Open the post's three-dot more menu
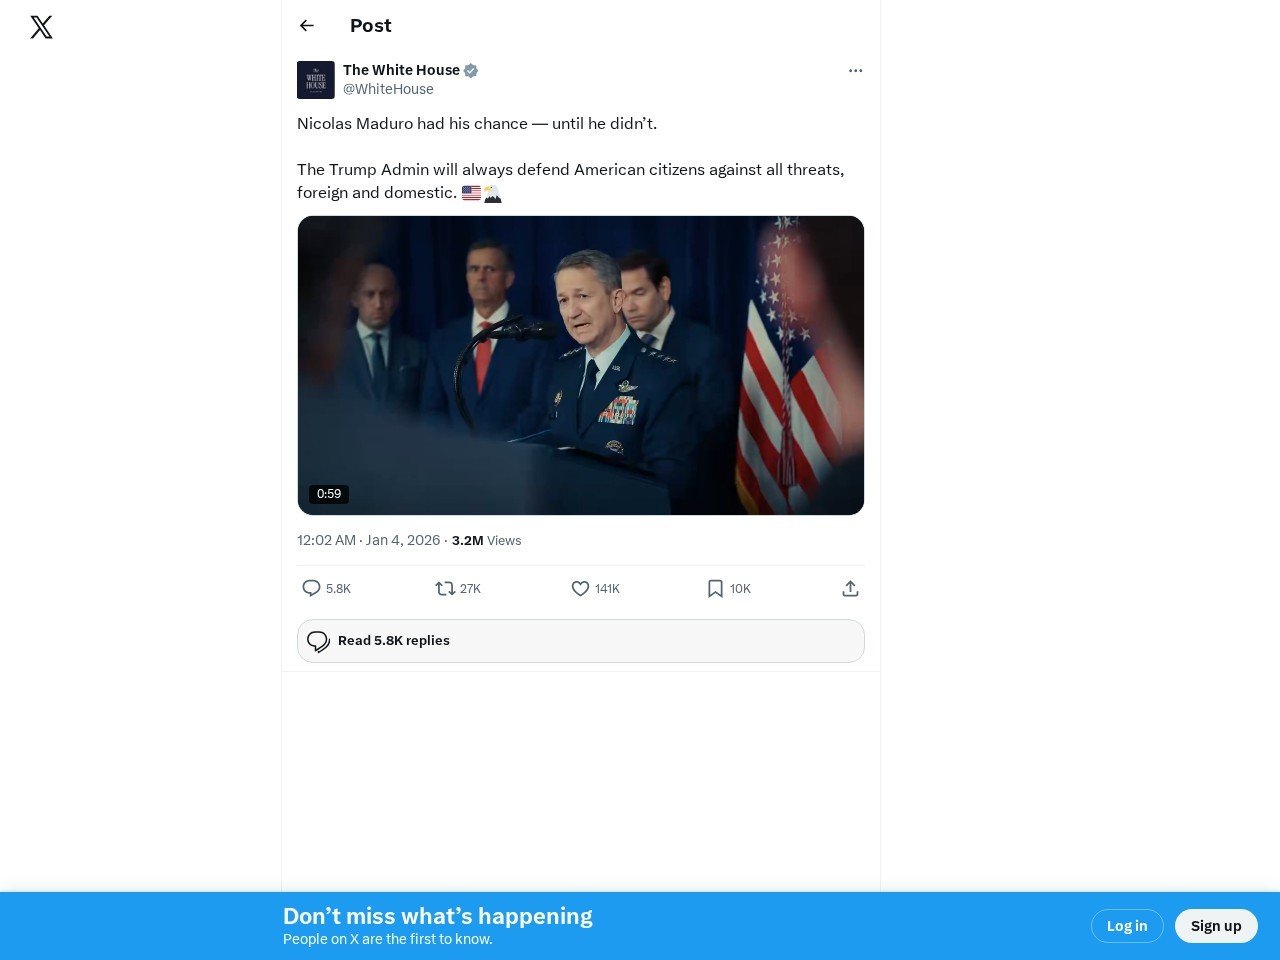 (855, 70)
